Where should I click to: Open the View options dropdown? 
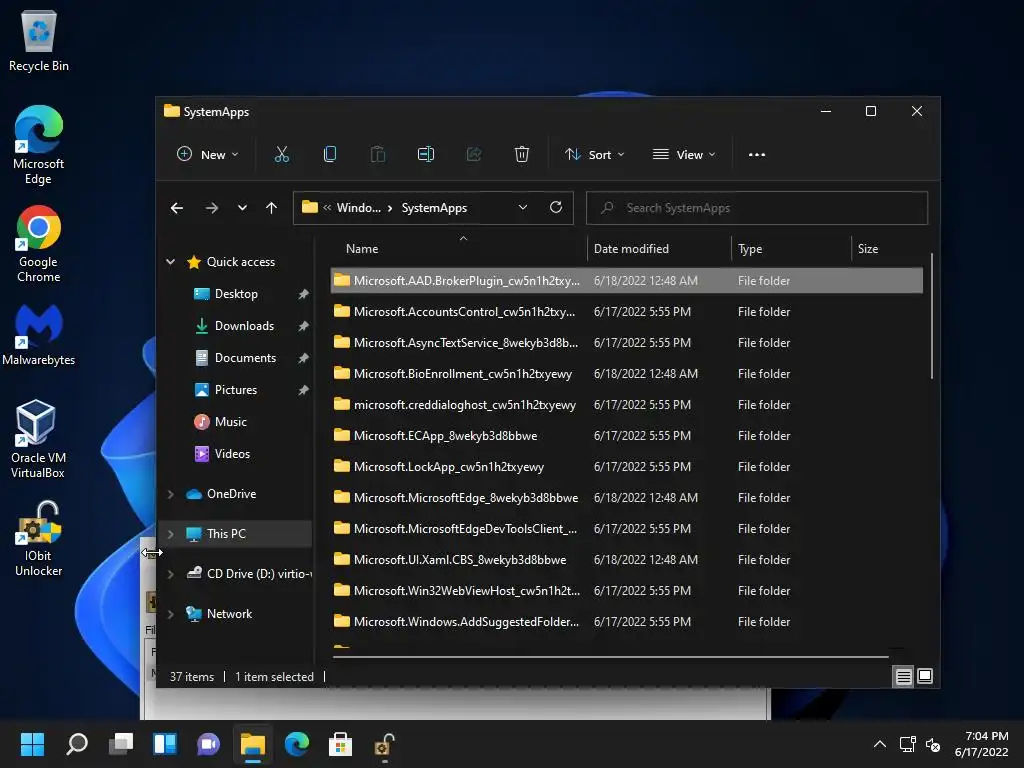click(684, 155)
